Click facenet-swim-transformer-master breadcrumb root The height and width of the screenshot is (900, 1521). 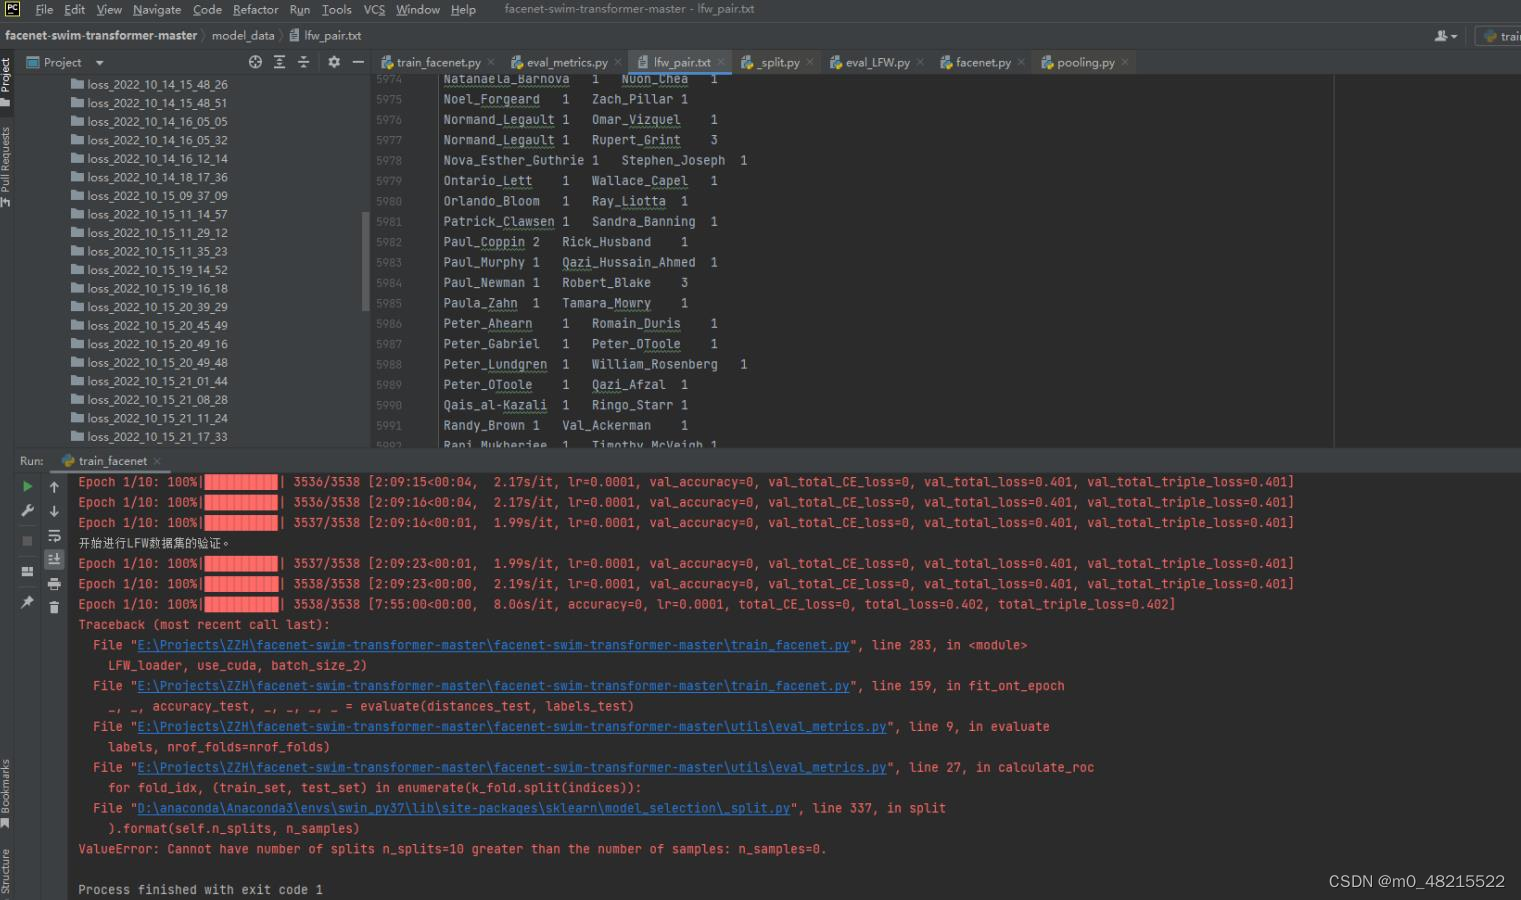pos(101,36)
